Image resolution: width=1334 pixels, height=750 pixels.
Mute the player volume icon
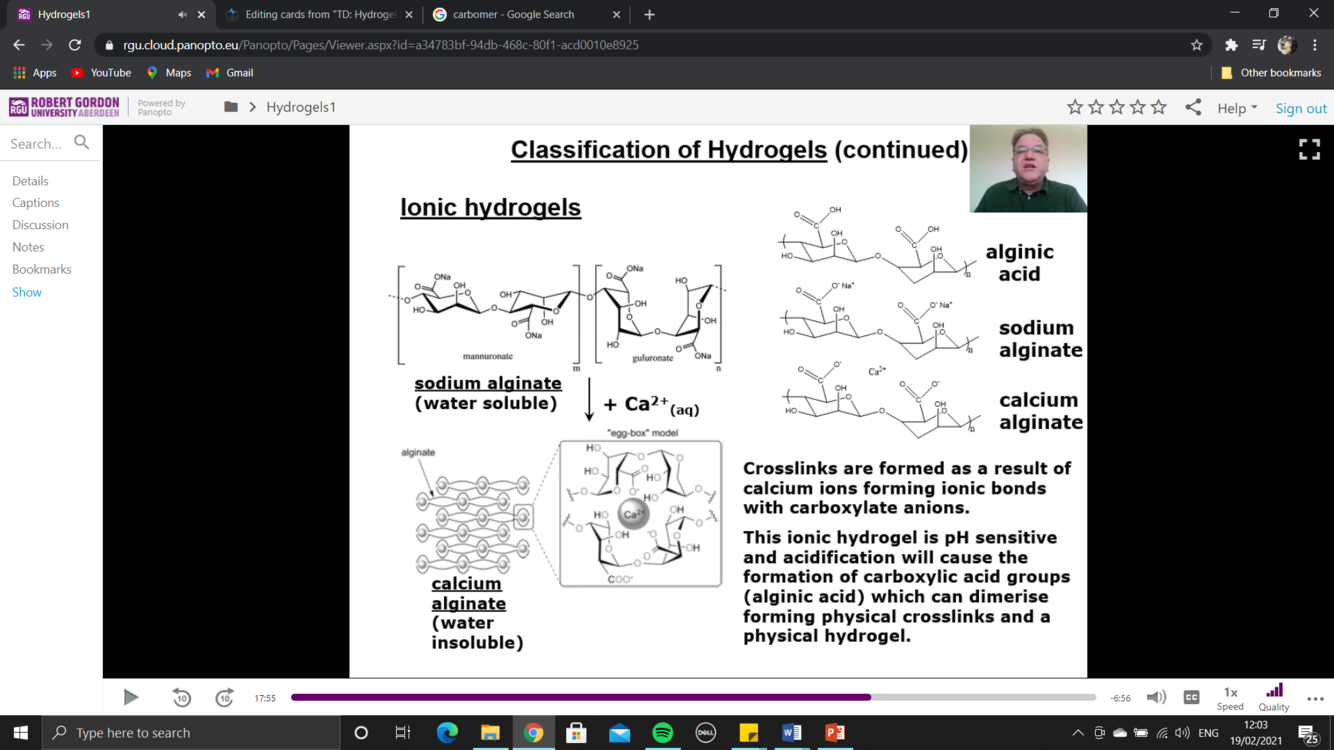pyautogui.click(x=1156, y=697)
